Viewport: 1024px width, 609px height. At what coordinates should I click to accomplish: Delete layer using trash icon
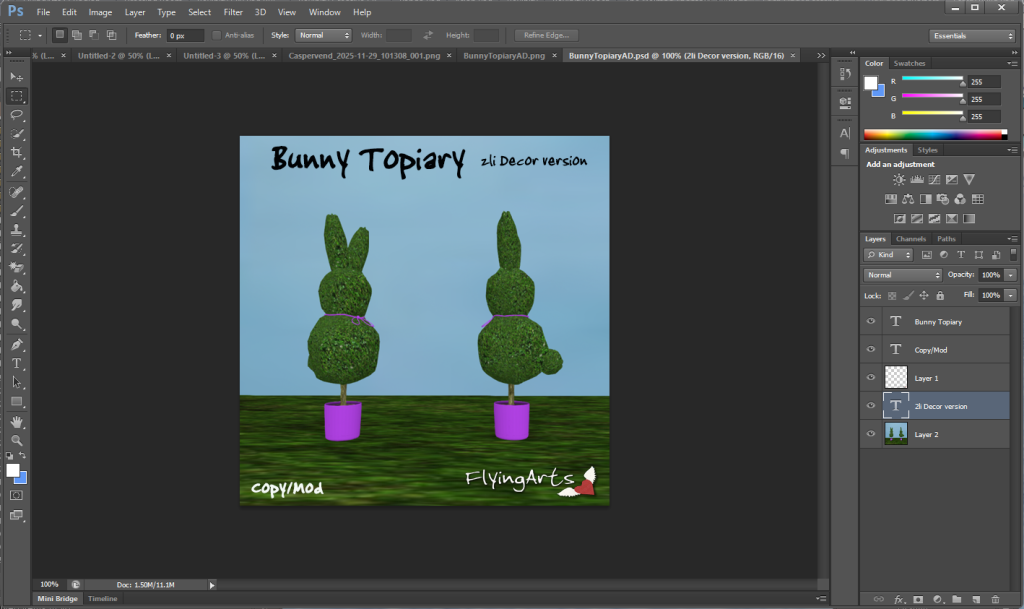994,599
